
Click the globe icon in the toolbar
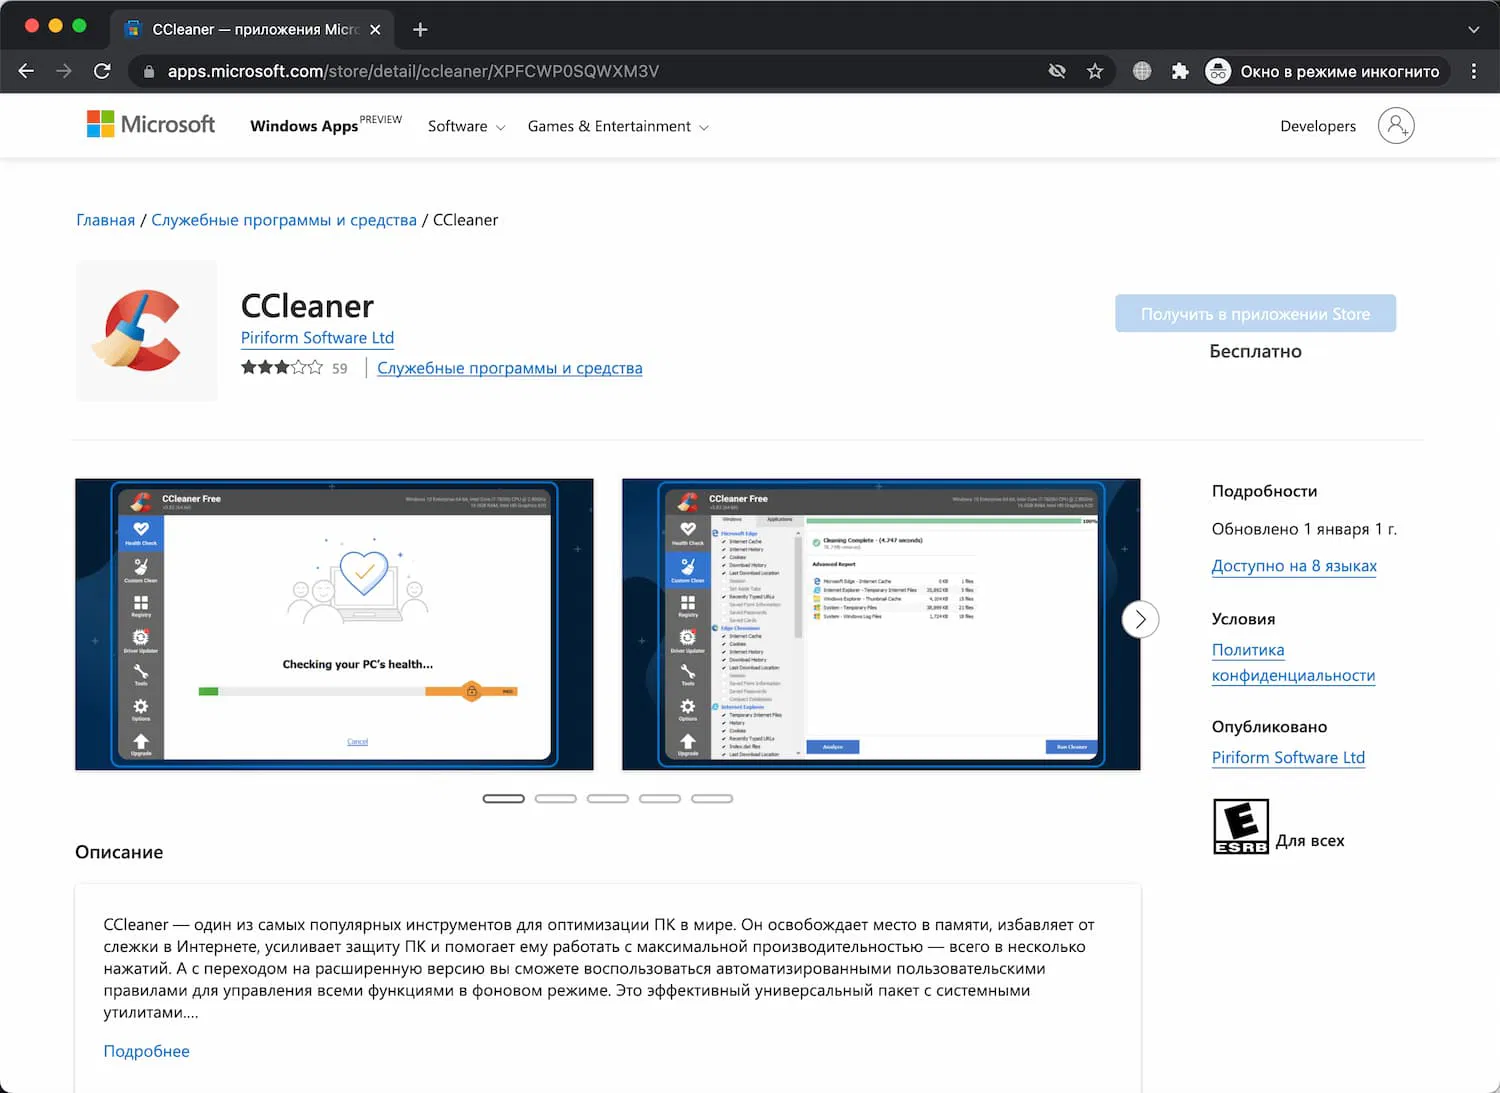pos(1142,71)
